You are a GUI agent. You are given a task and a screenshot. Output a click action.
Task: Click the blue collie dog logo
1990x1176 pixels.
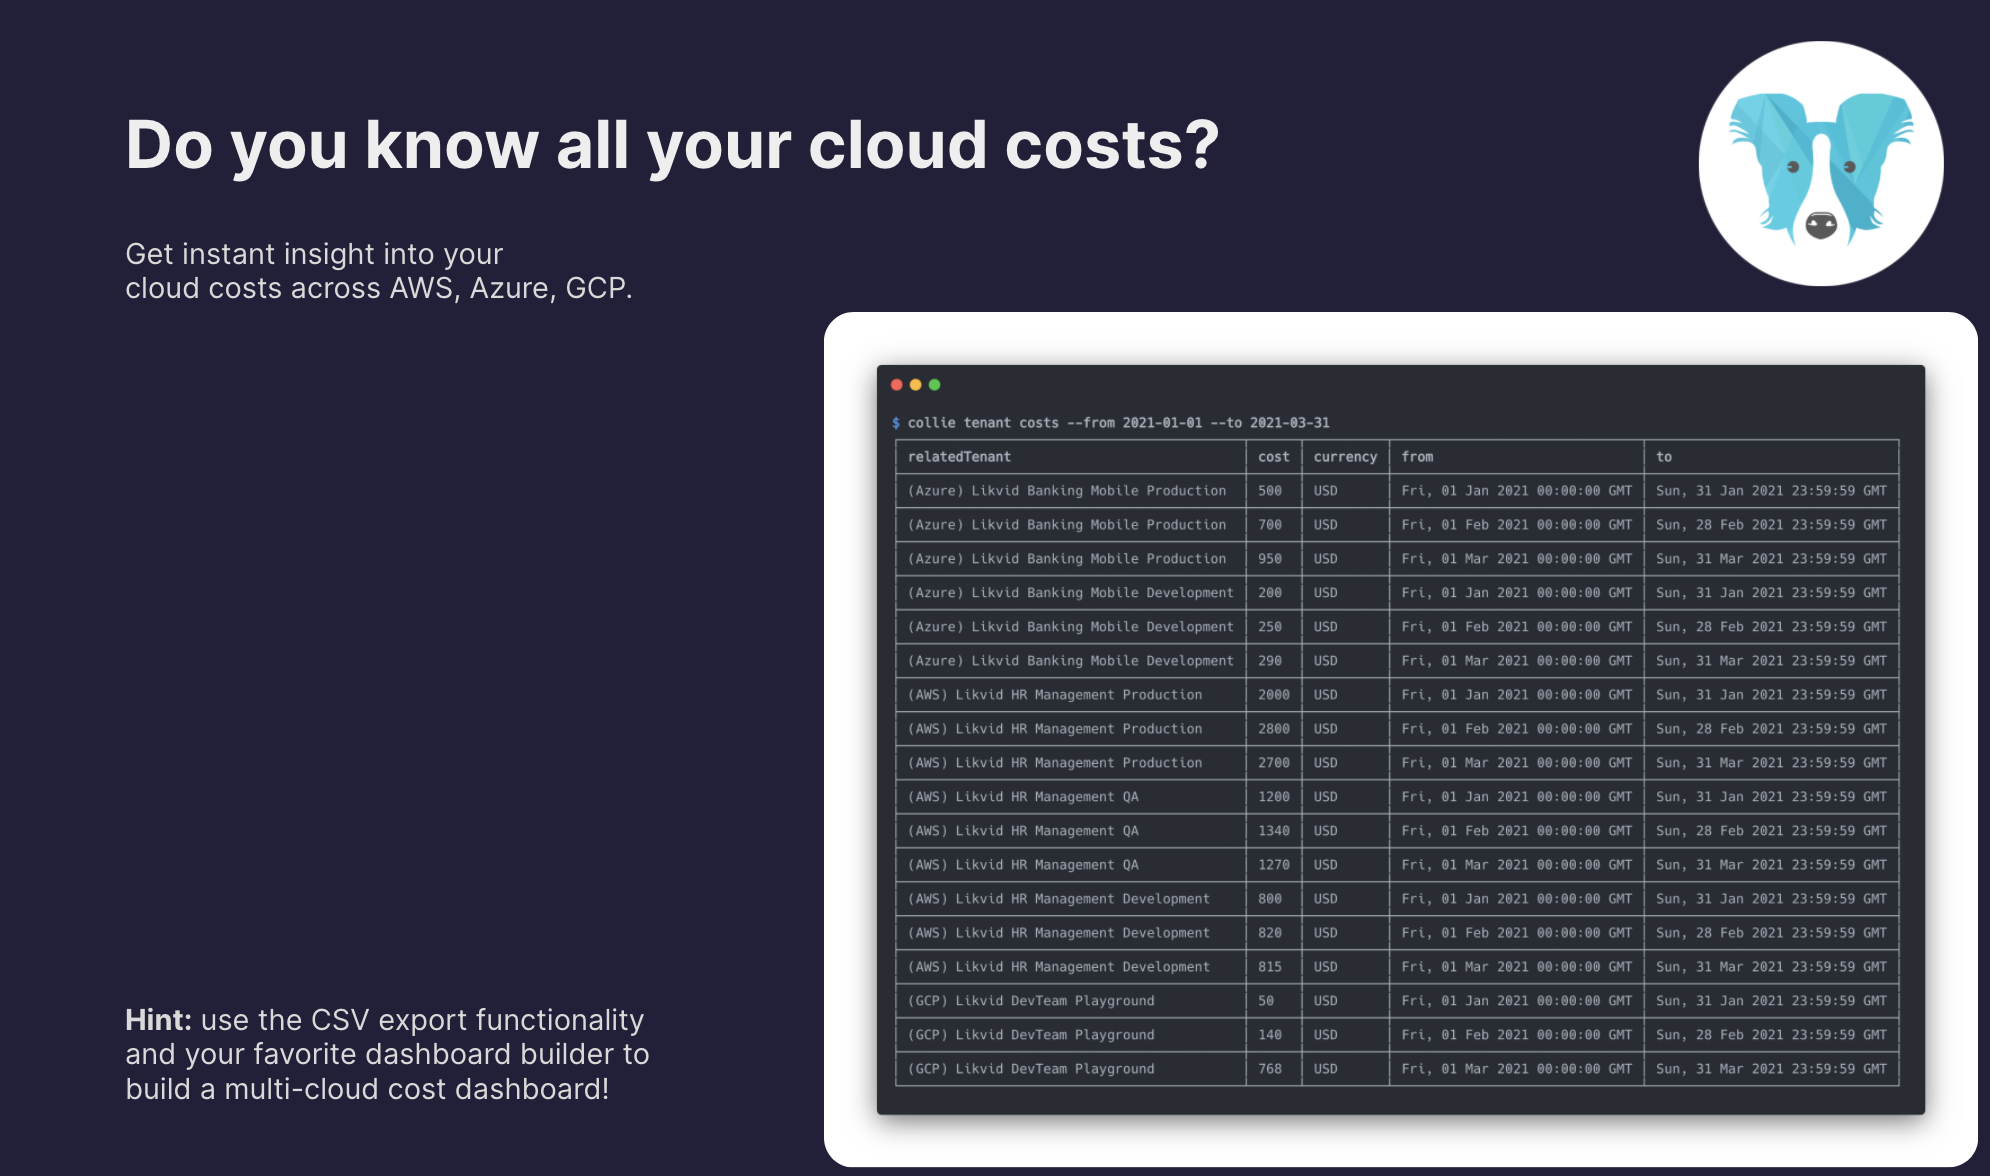pos(1820,164)
